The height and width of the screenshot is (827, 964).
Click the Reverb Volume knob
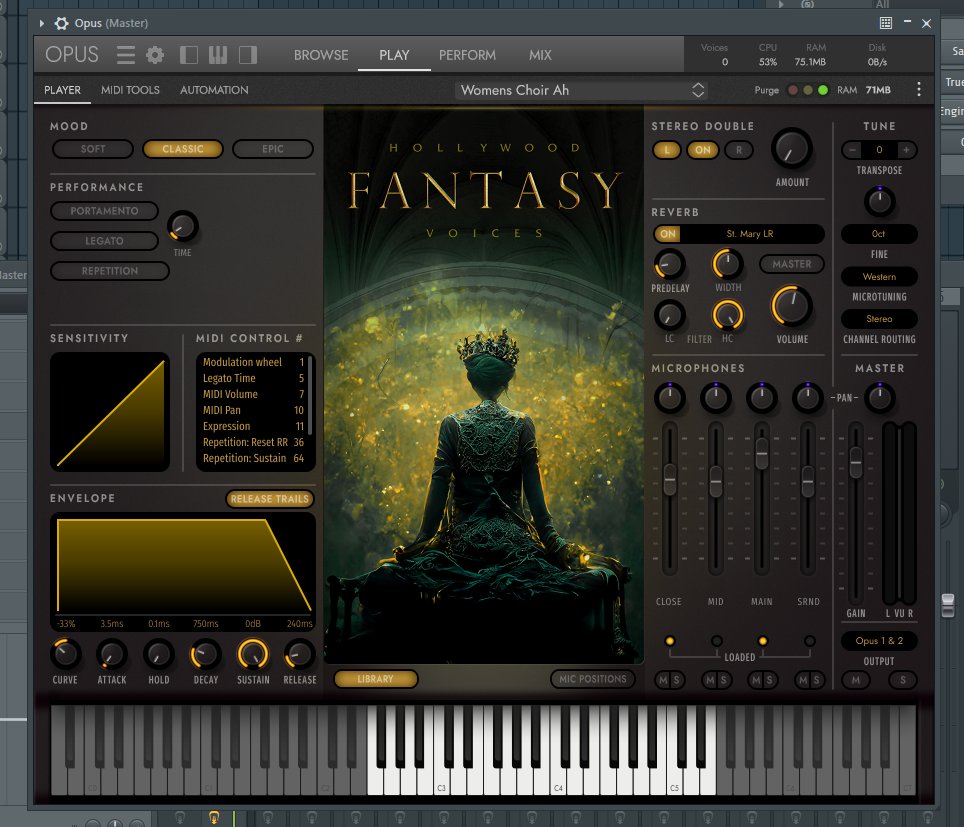(792, 306)
